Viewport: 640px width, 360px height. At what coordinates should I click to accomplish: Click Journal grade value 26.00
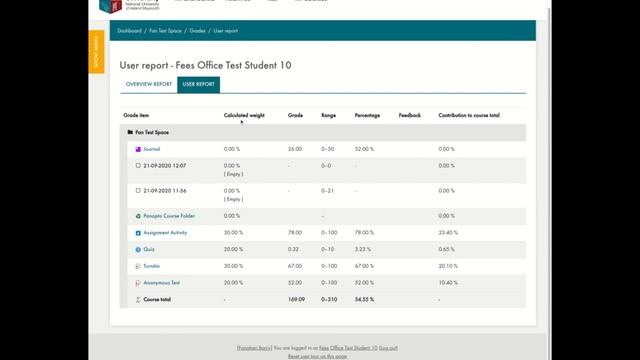(295, 149)
